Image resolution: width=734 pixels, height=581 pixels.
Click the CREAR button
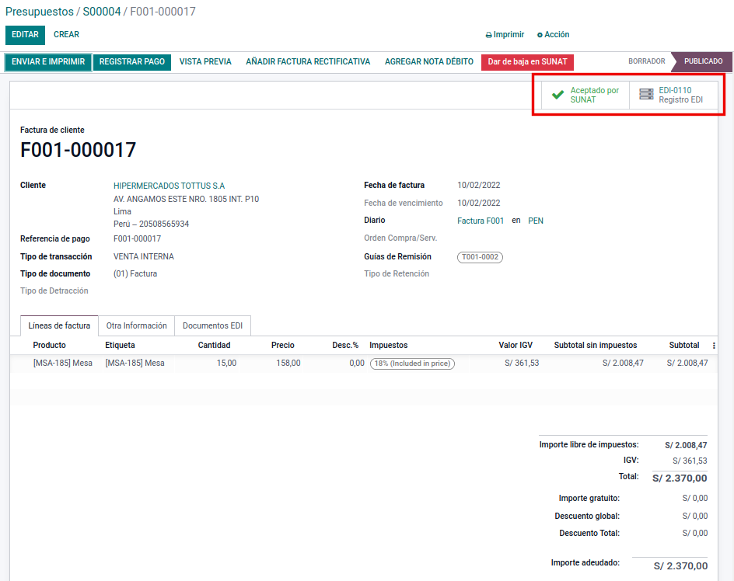click(x=66, y=34)
